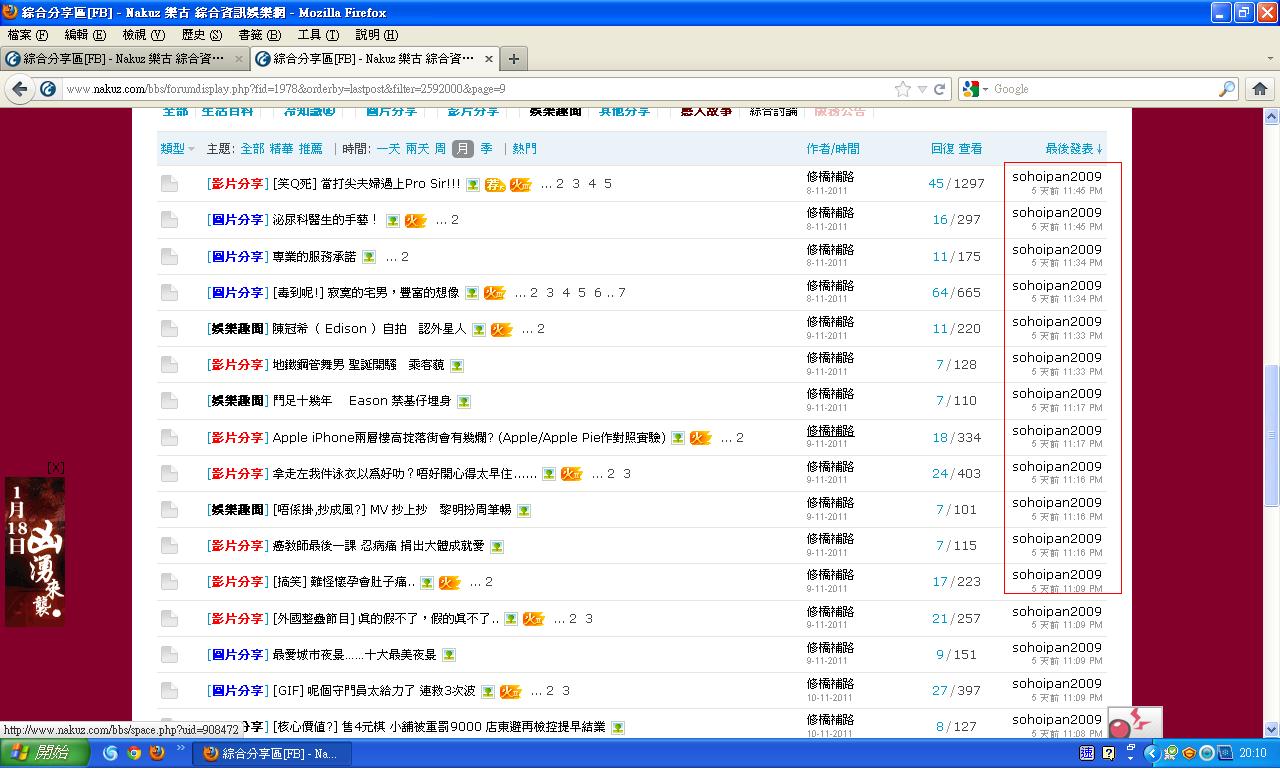Open the Firefox home page icon

coord(1259,89)
